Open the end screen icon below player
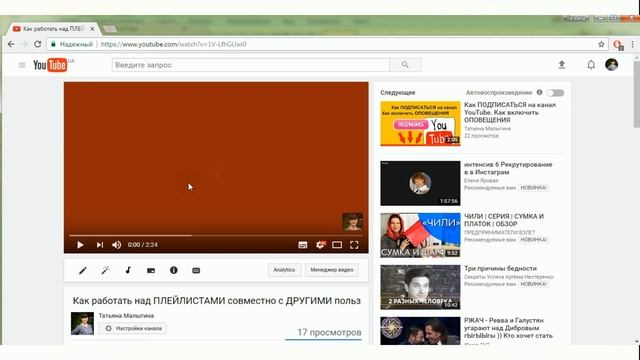640x360 pixels. point(151,270)
